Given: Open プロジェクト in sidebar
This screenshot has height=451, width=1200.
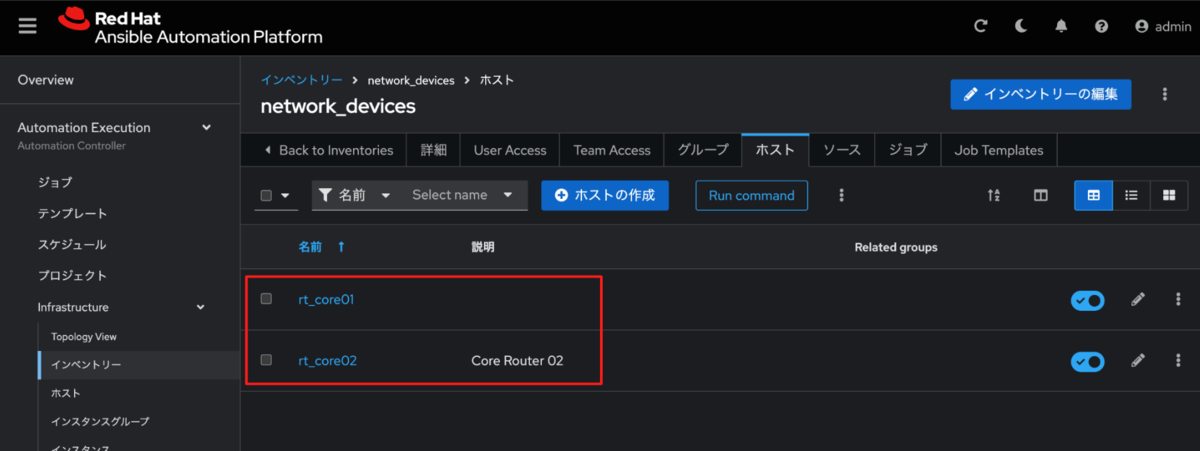Looking at the screenshot, I should click(72, 275).
